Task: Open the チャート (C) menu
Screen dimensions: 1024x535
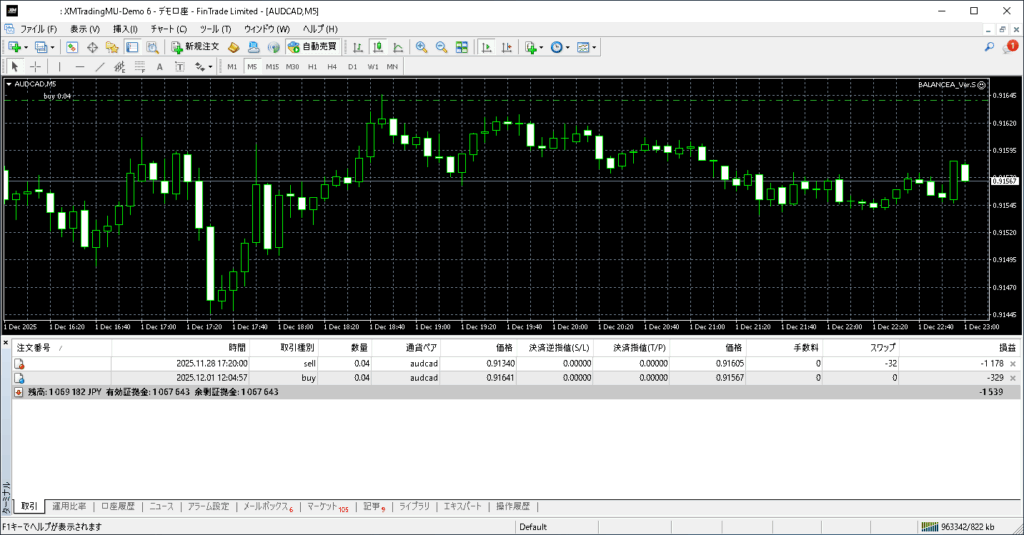Action: (x=168, y=29)
